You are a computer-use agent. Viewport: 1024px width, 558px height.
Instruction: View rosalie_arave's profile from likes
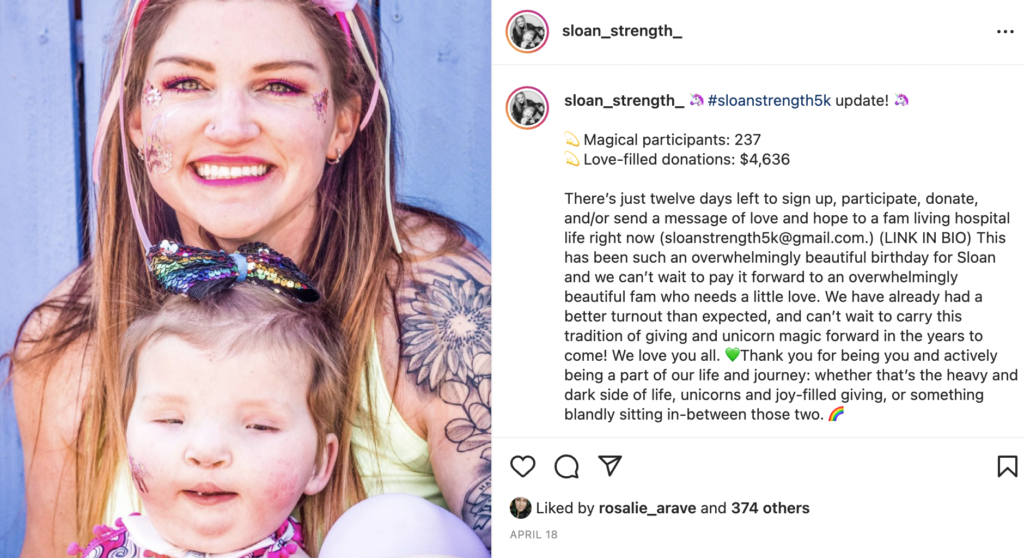click(x=647, y=508)
